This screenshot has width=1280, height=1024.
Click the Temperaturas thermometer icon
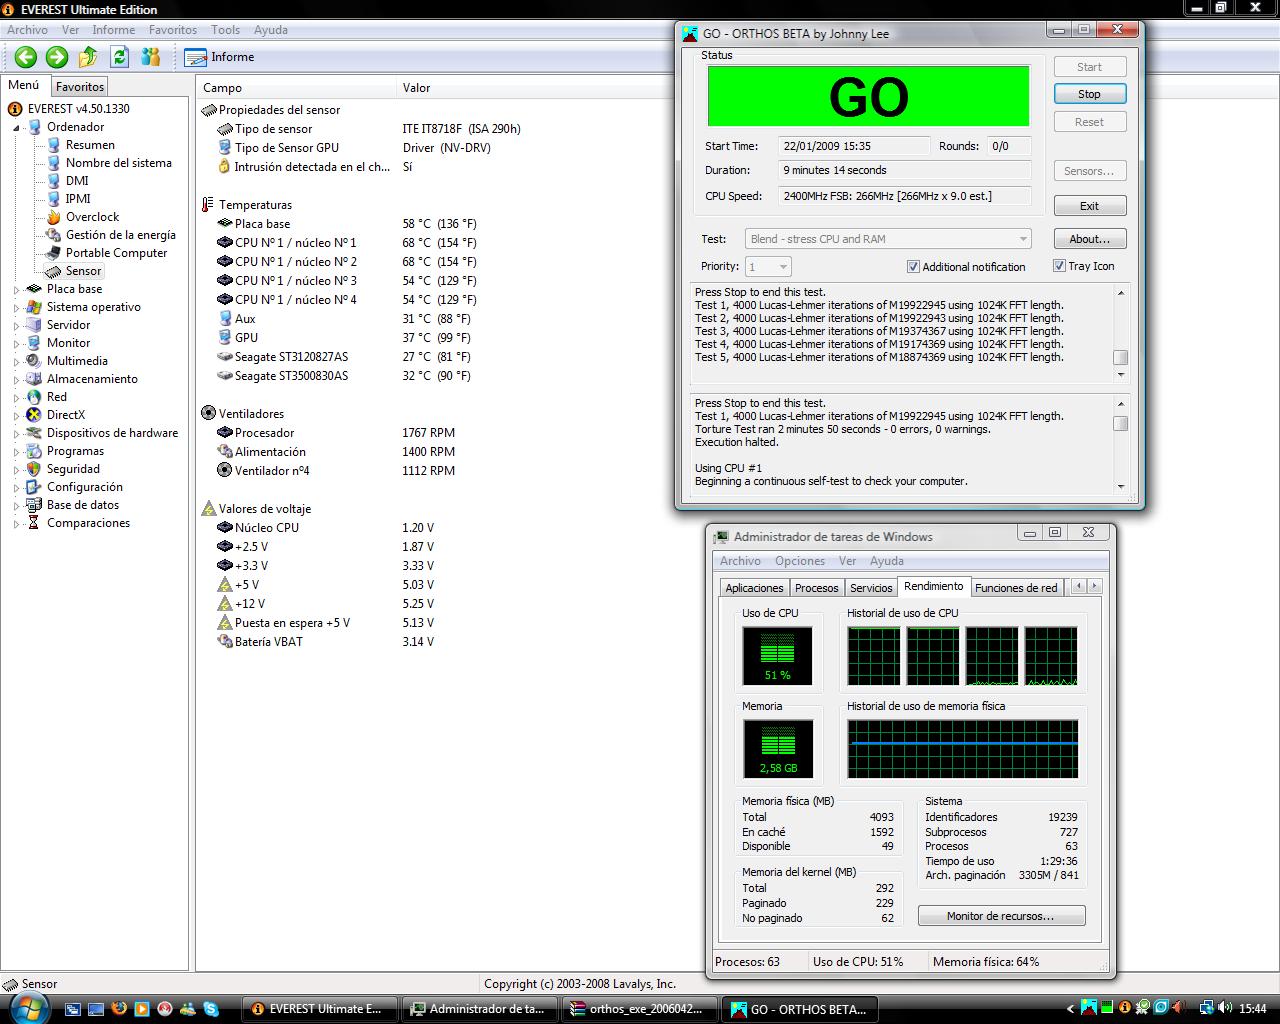pyautogui.click(x=208, y=205)
